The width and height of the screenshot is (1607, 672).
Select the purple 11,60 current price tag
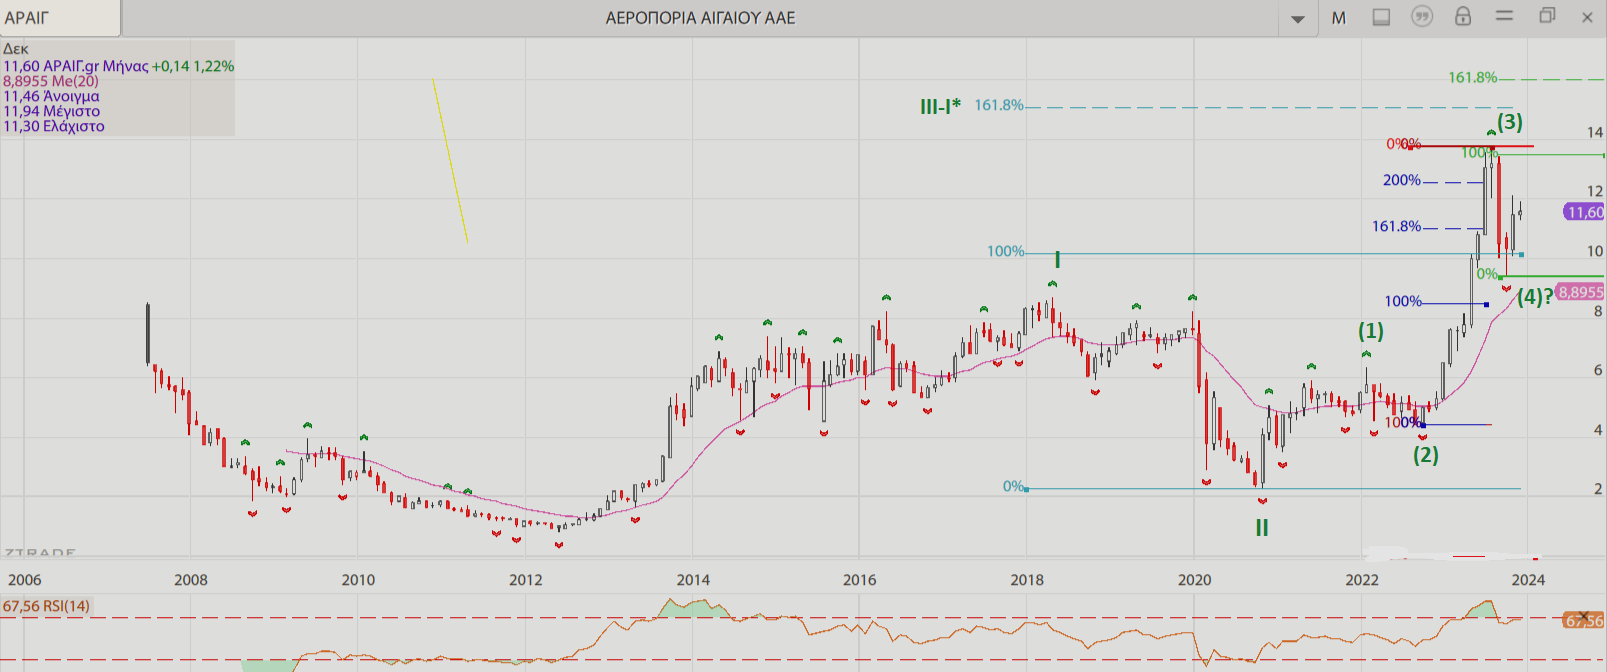pos(1584,212)
